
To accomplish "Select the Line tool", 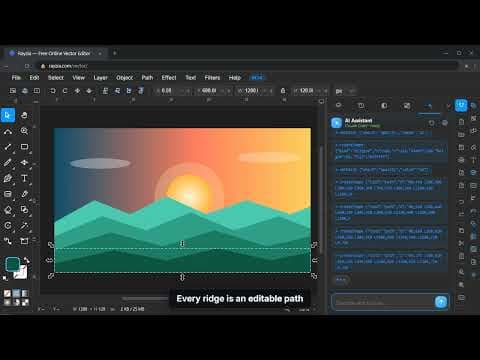I will [8, 147].
